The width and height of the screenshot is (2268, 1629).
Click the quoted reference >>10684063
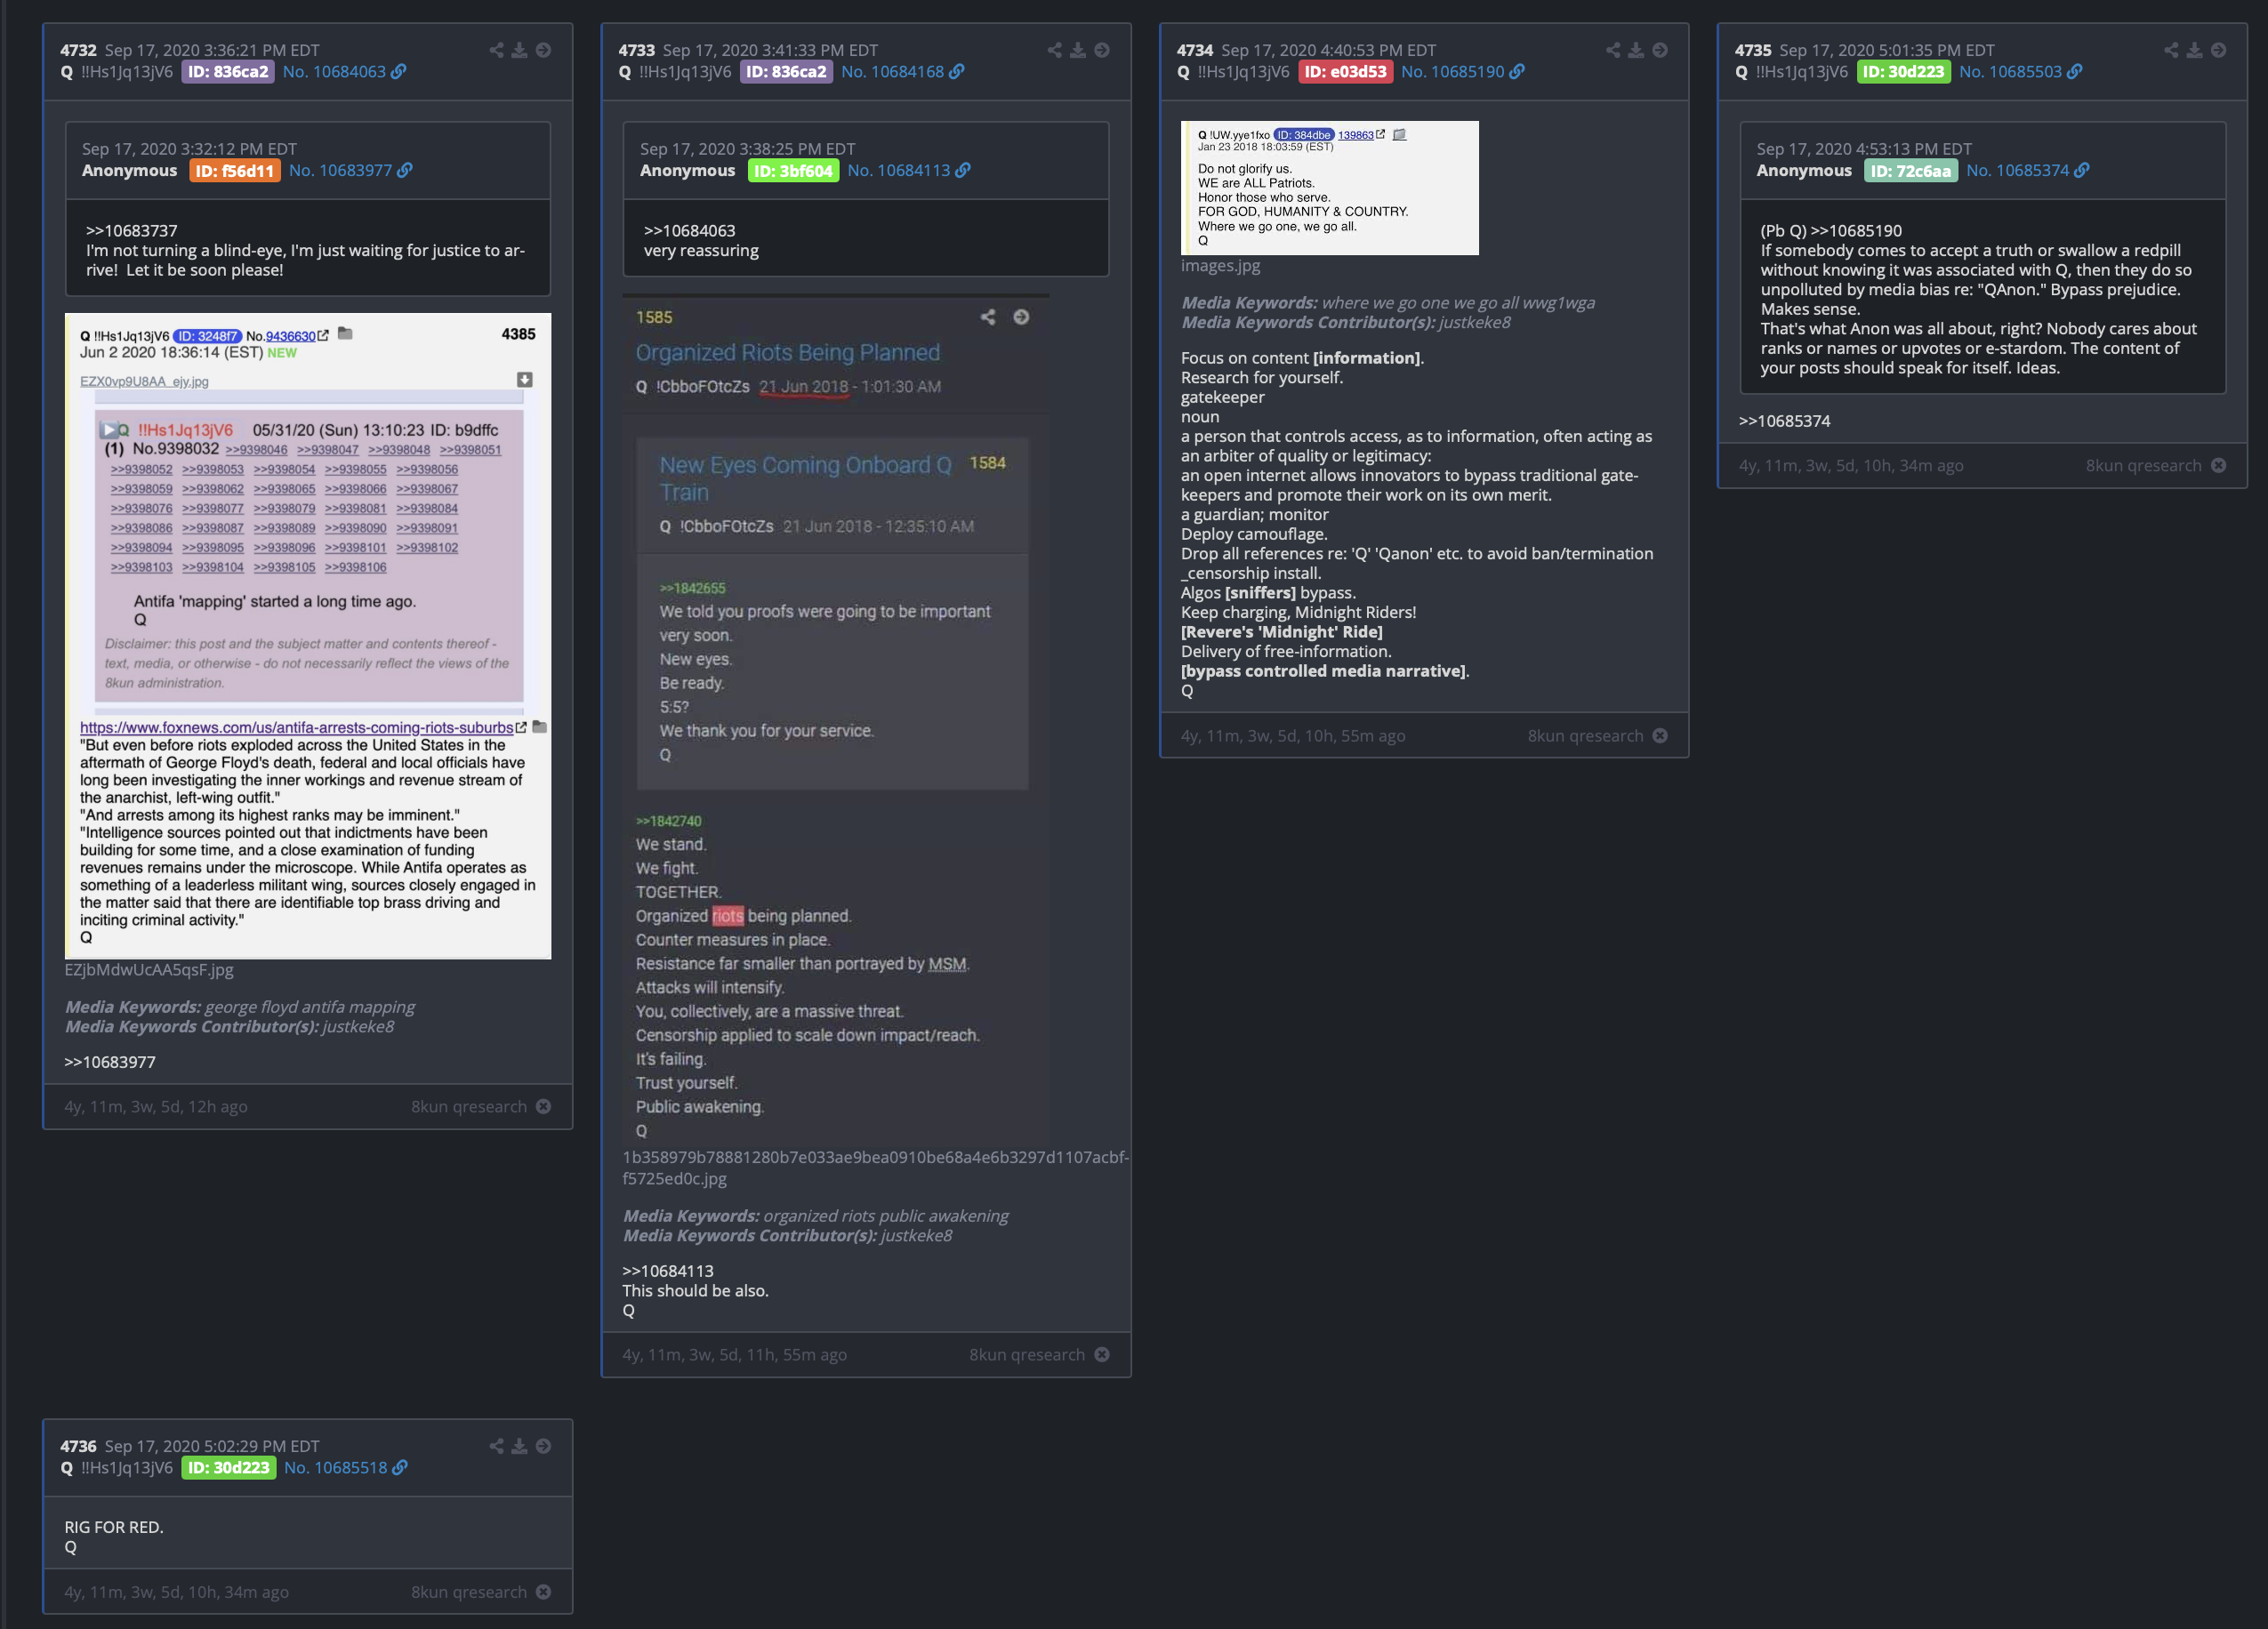coord(689,231)
